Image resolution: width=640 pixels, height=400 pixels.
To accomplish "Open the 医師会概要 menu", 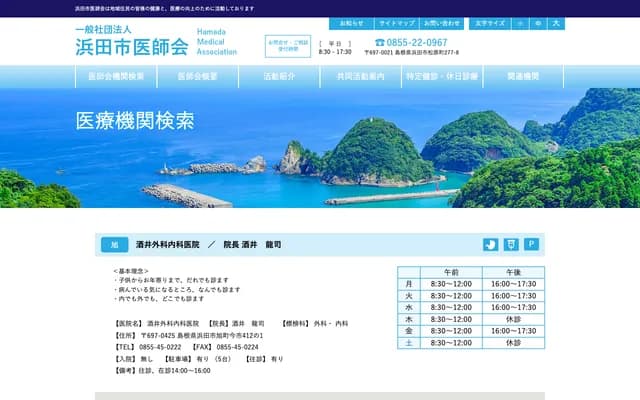I will tap(198, 76).
